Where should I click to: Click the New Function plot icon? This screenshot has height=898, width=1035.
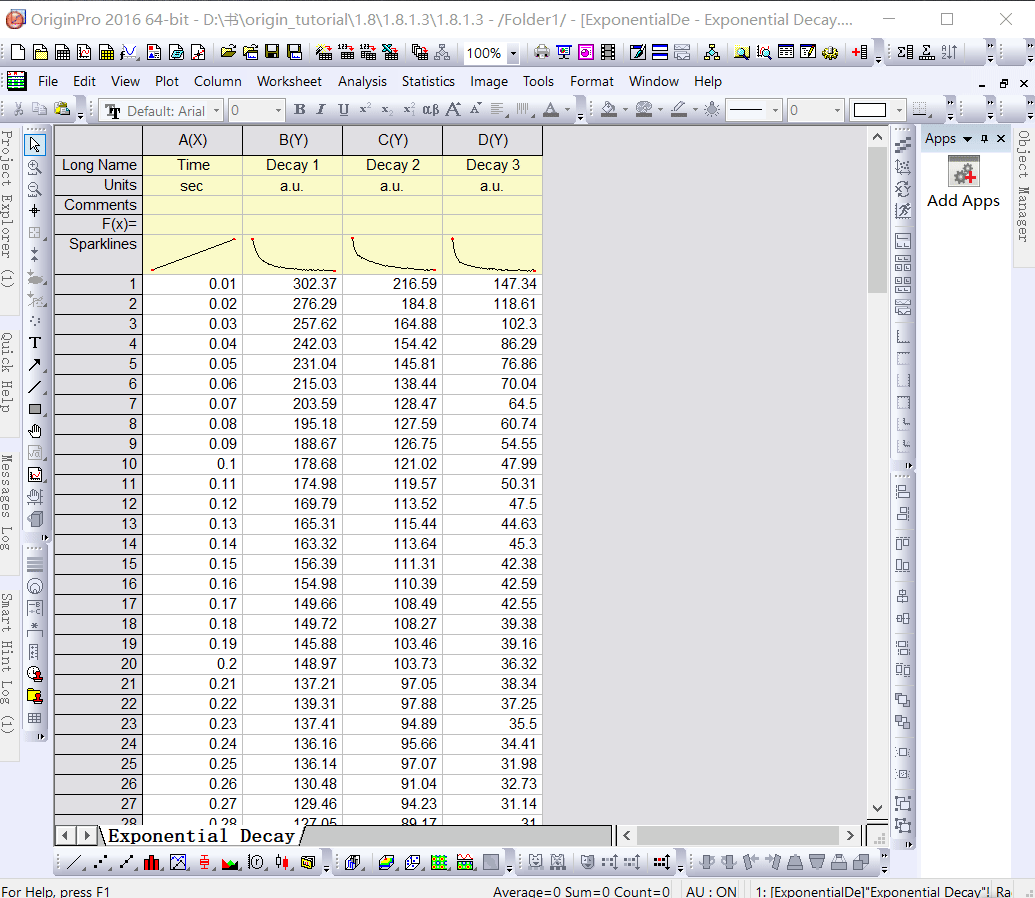tap(129, 52)
